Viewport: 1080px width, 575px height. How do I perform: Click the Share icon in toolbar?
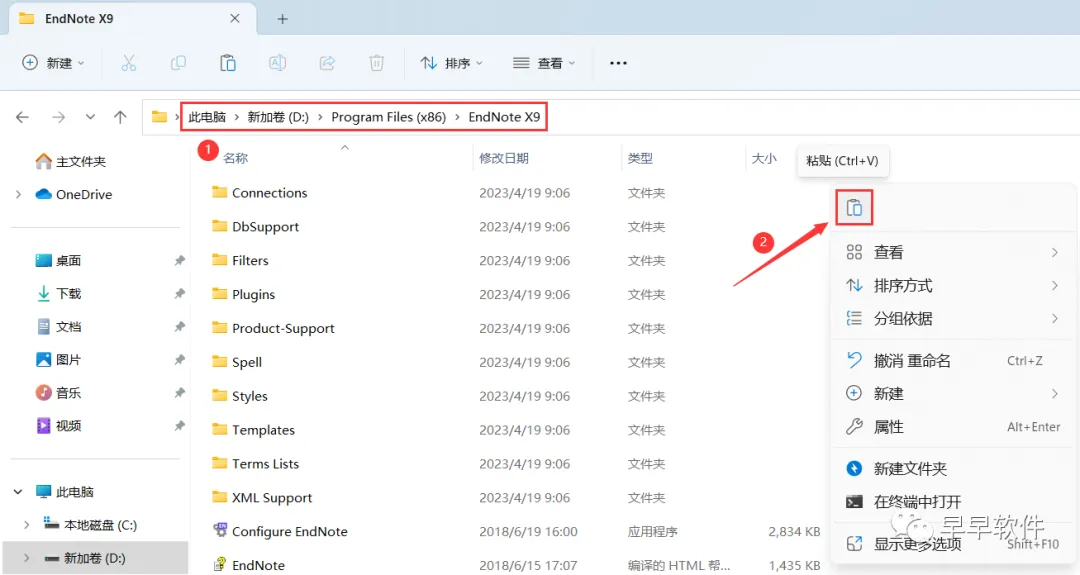(x=327, y=63)
